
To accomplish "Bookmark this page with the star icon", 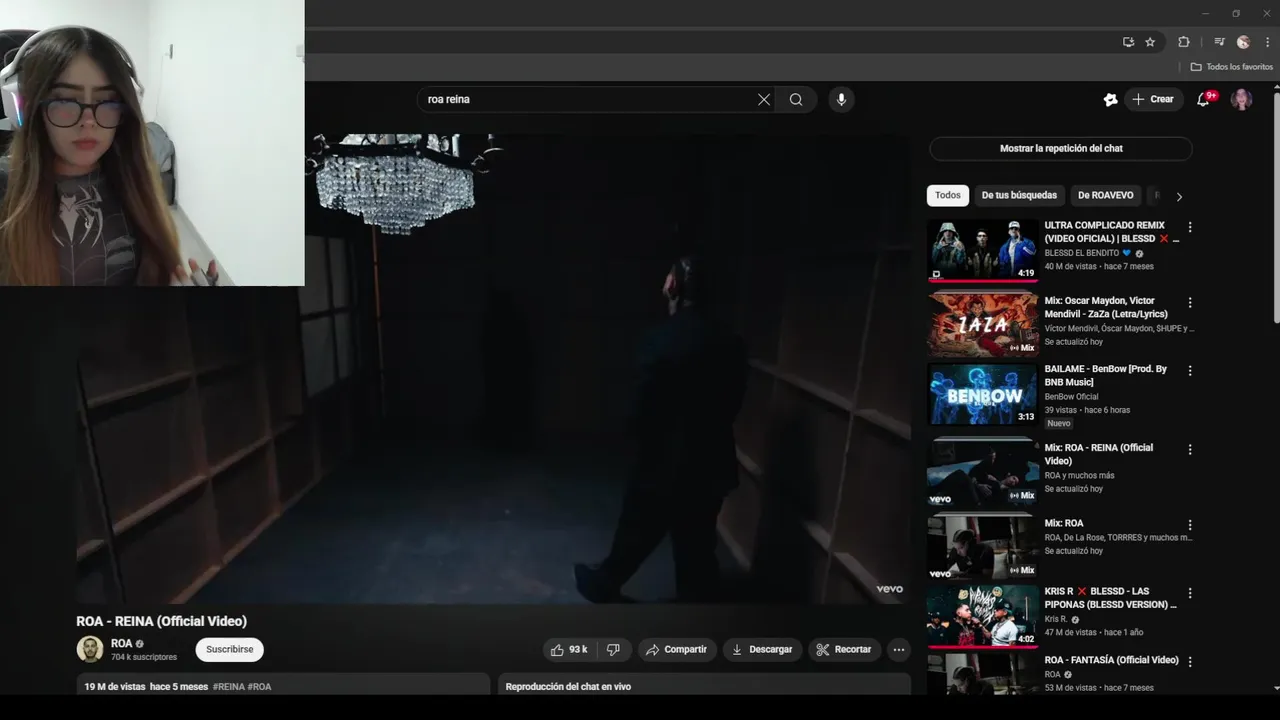I will (1150, 42).
